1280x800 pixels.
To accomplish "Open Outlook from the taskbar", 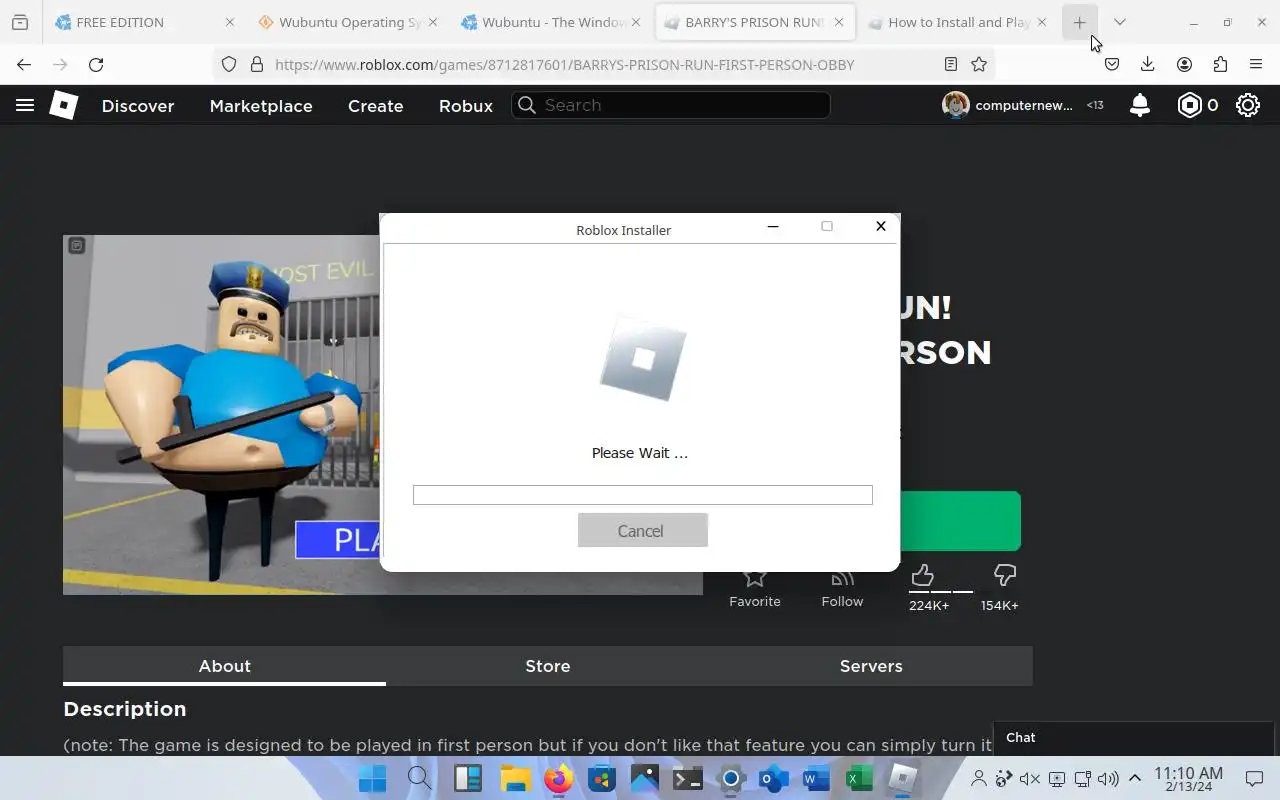I will click(x=773, y=778).
